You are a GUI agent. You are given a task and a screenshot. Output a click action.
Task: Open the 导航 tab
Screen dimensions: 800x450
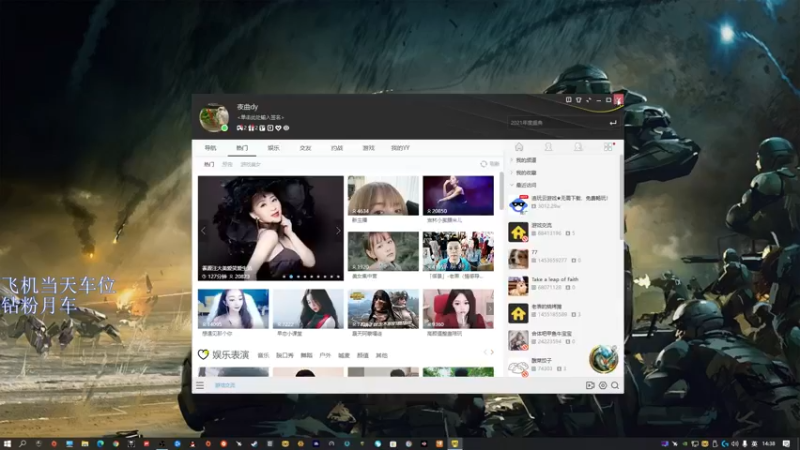tap(210, 148)
